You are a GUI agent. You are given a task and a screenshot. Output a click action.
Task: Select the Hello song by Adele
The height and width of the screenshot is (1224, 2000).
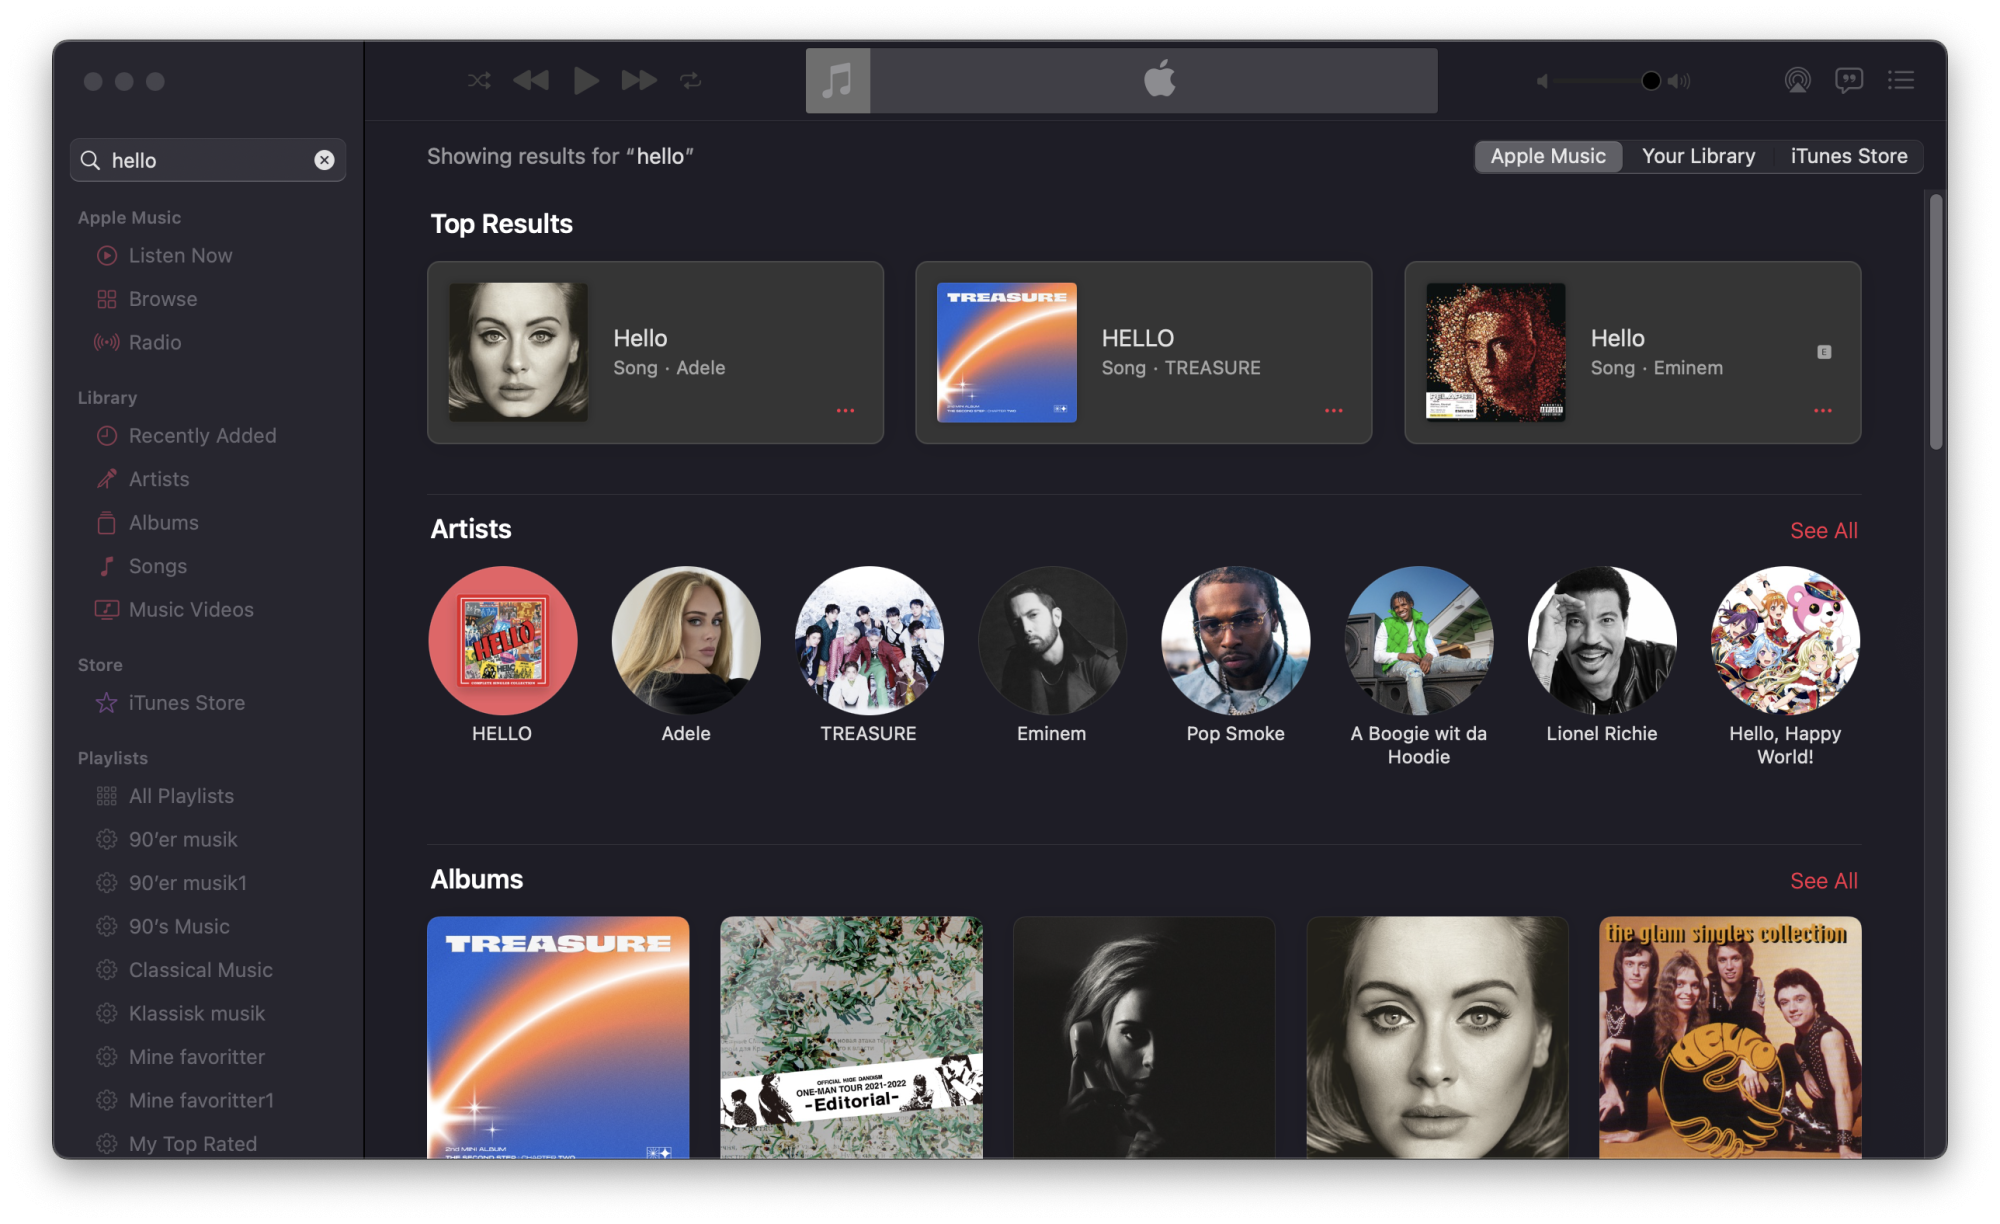coord(655,352)
